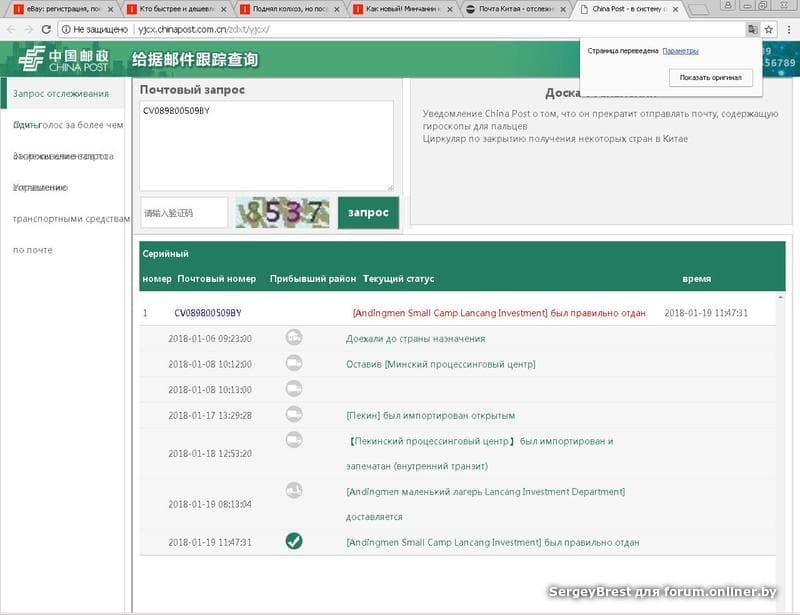Screen dimensions: 800x615
Task: Select sidebar item 'голос за более чем'
Action: tap(68, 125)
